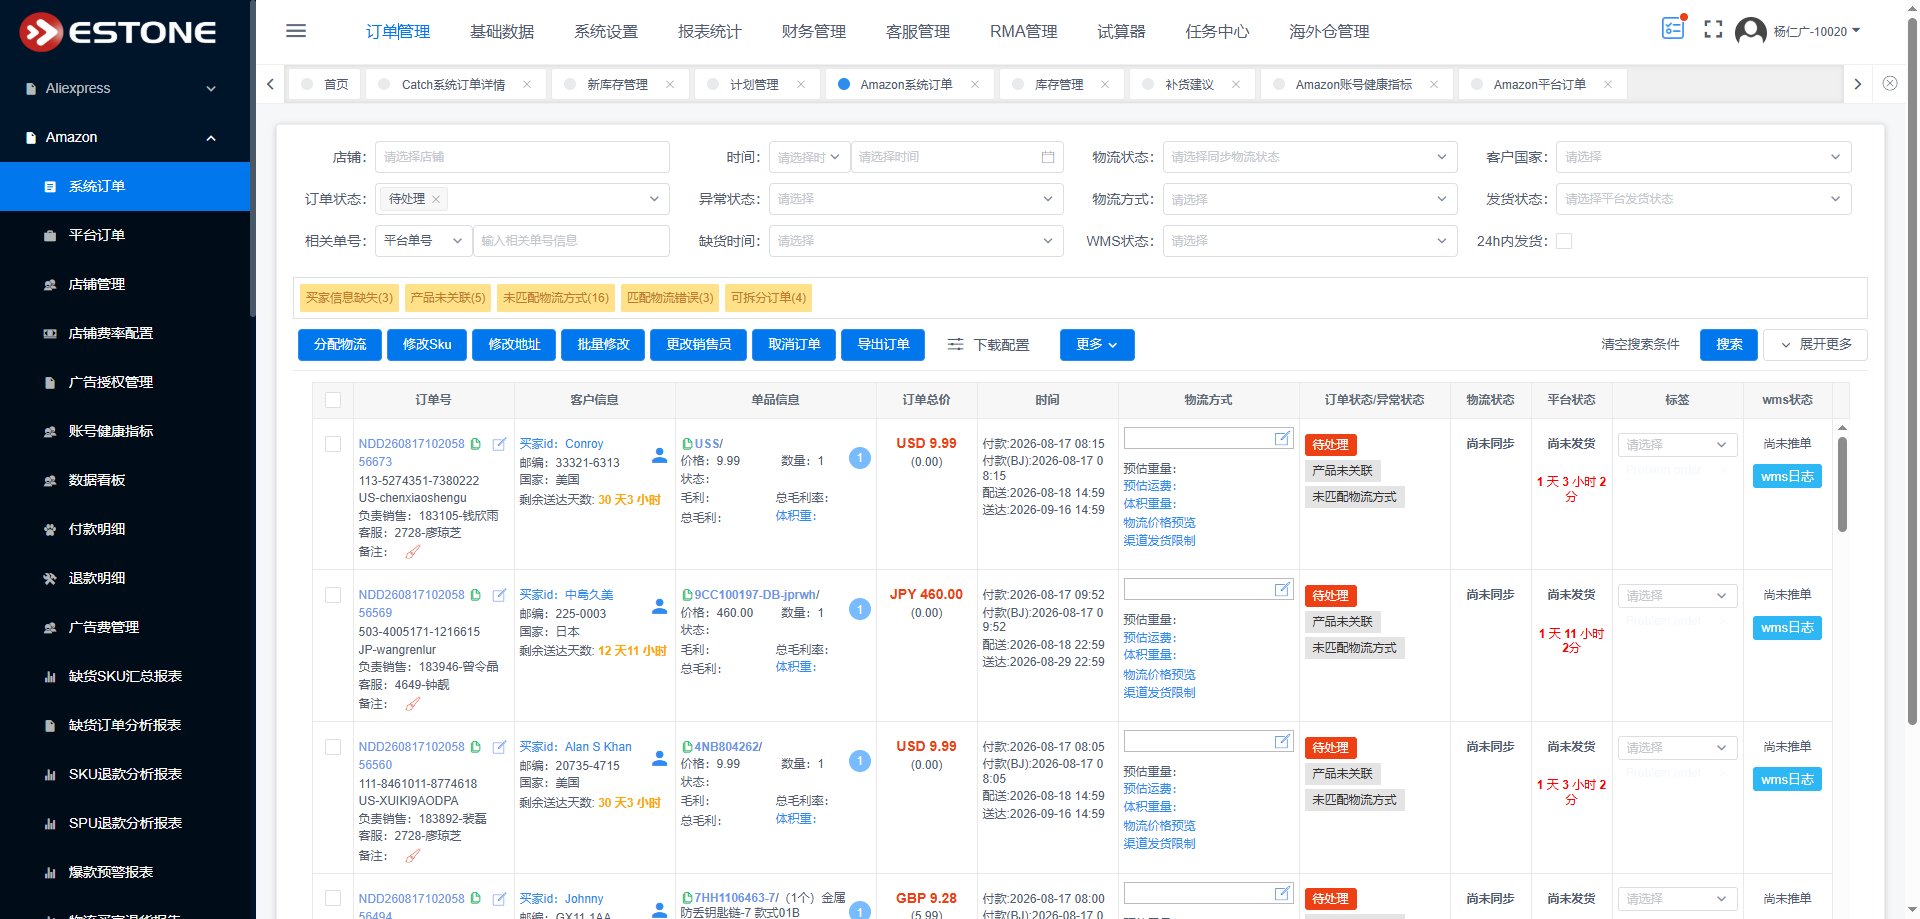1920x919 pixels.
Task: Edit the remark of order 56673
Action: point(413,551)
